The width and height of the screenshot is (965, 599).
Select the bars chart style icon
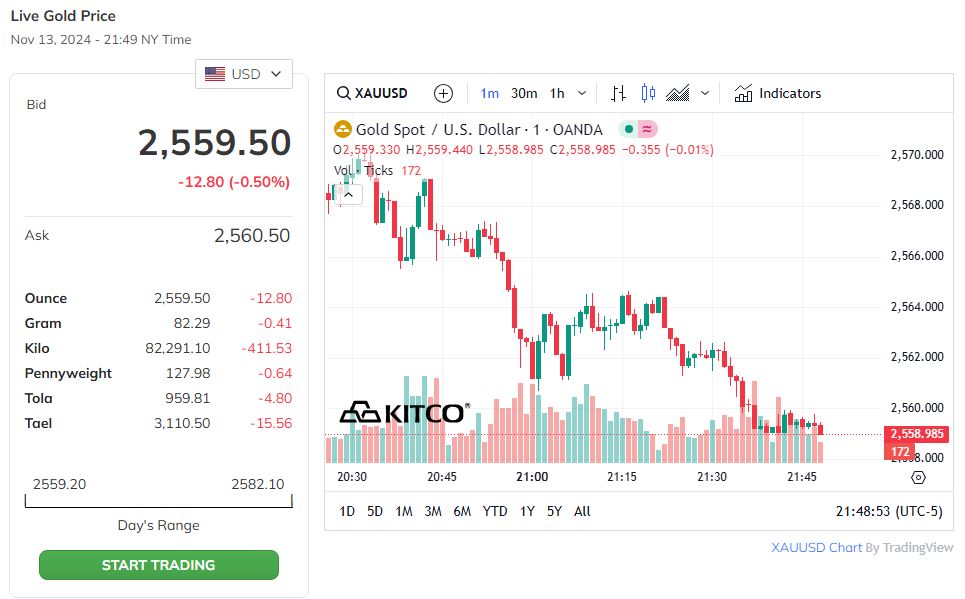click(x=618, y=93)
